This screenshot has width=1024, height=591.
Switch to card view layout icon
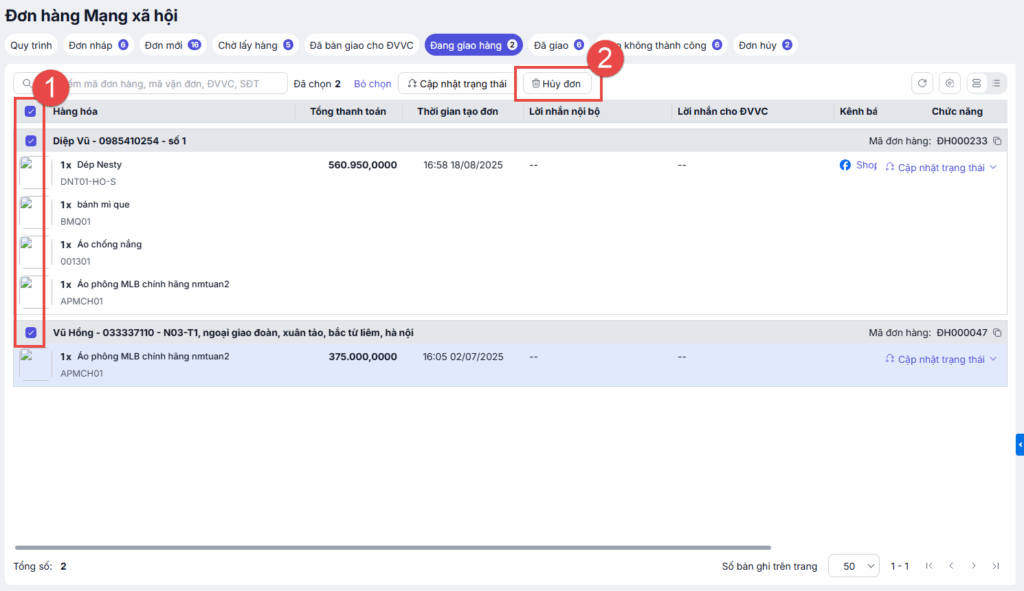[x=976, y=84]
